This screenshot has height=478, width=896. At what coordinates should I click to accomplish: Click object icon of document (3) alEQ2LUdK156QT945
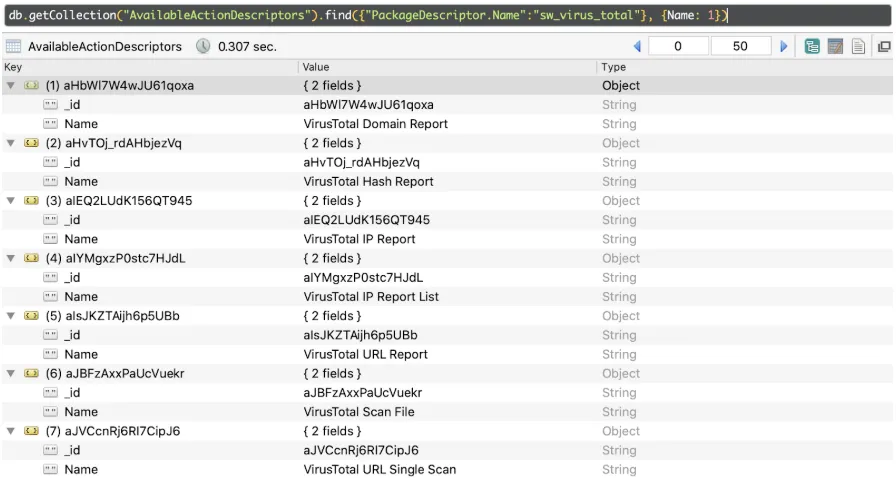[x=31, y=201]
